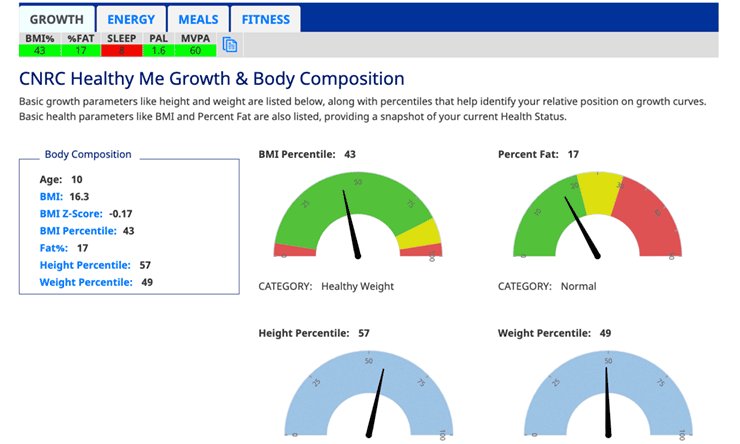Viewport: 740px width, 444px height.
Task: Follow the Height Percentile link
Action: (x=85, y=265)
